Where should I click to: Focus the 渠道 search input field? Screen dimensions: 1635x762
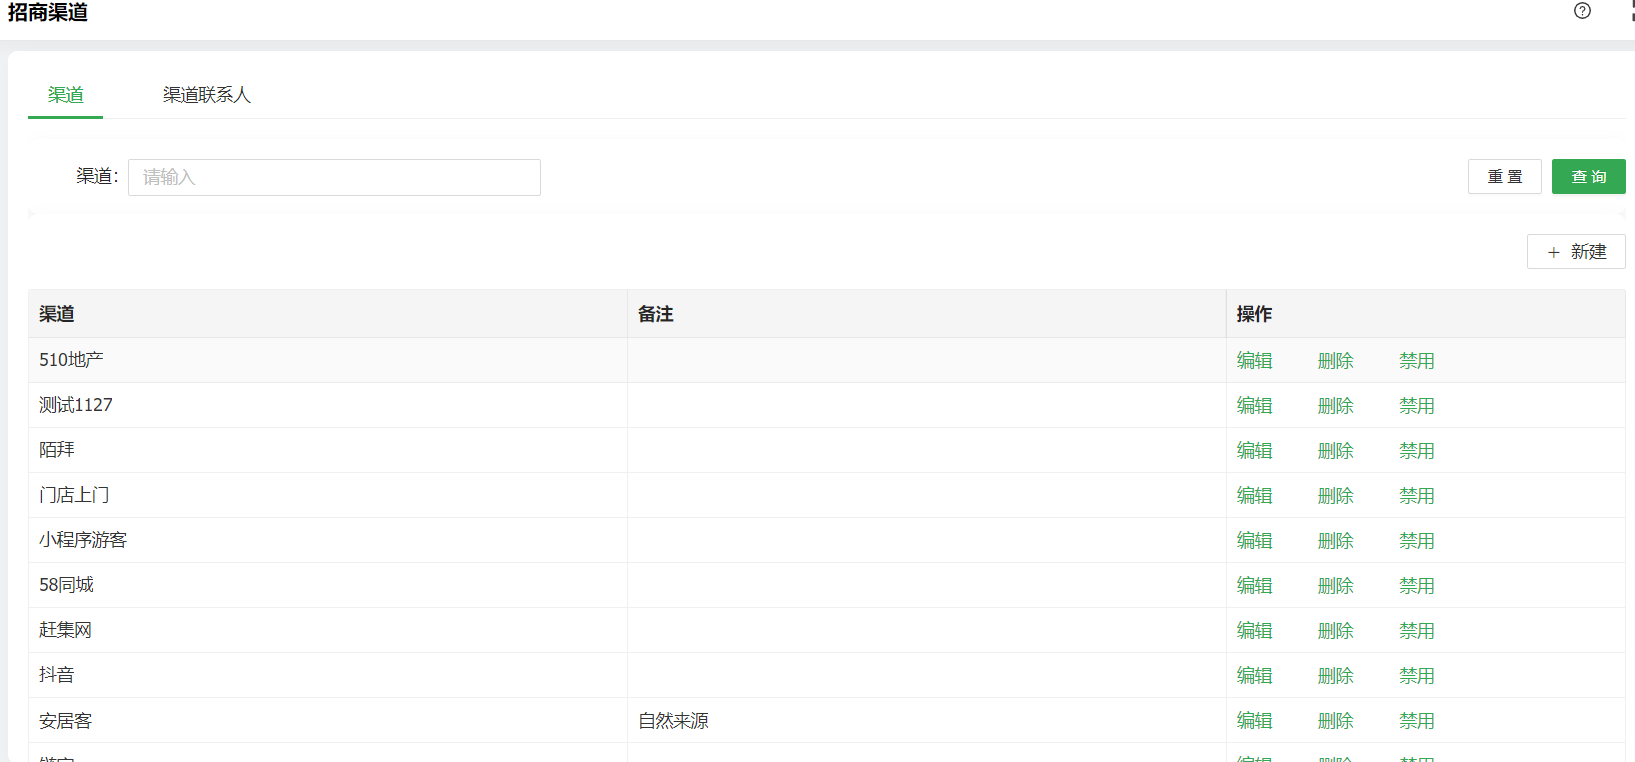[x=334, y=177]
